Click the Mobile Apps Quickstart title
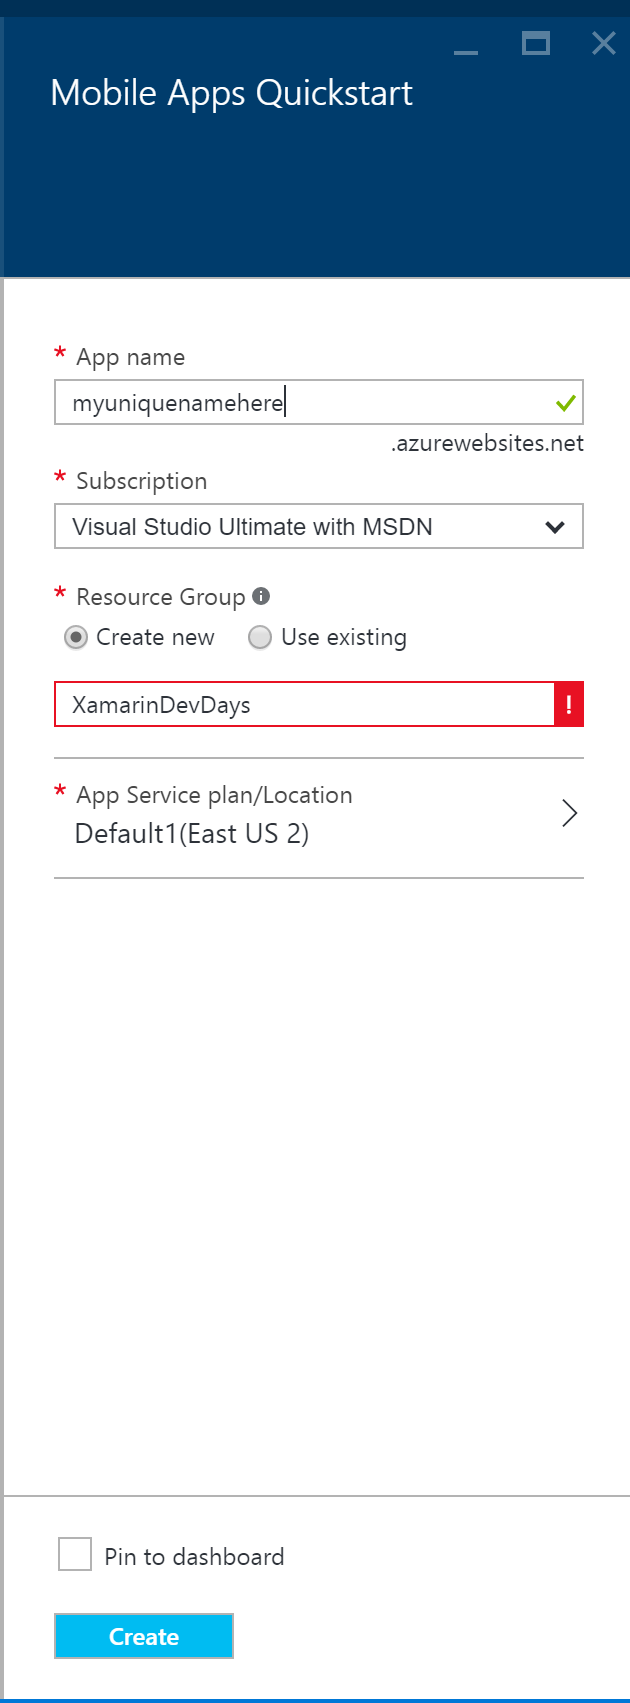The height and width of the screenshot is (1703, 630). [231, 93]
